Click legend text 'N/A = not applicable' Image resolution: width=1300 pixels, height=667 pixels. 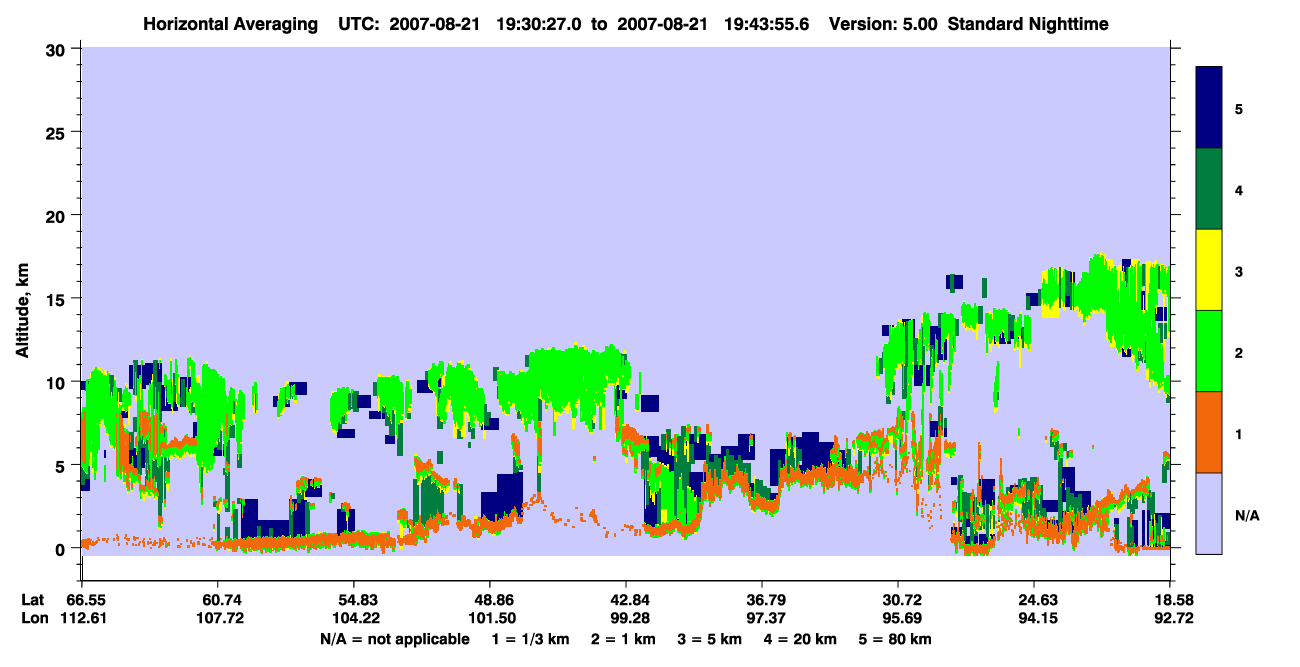[394, 639]
